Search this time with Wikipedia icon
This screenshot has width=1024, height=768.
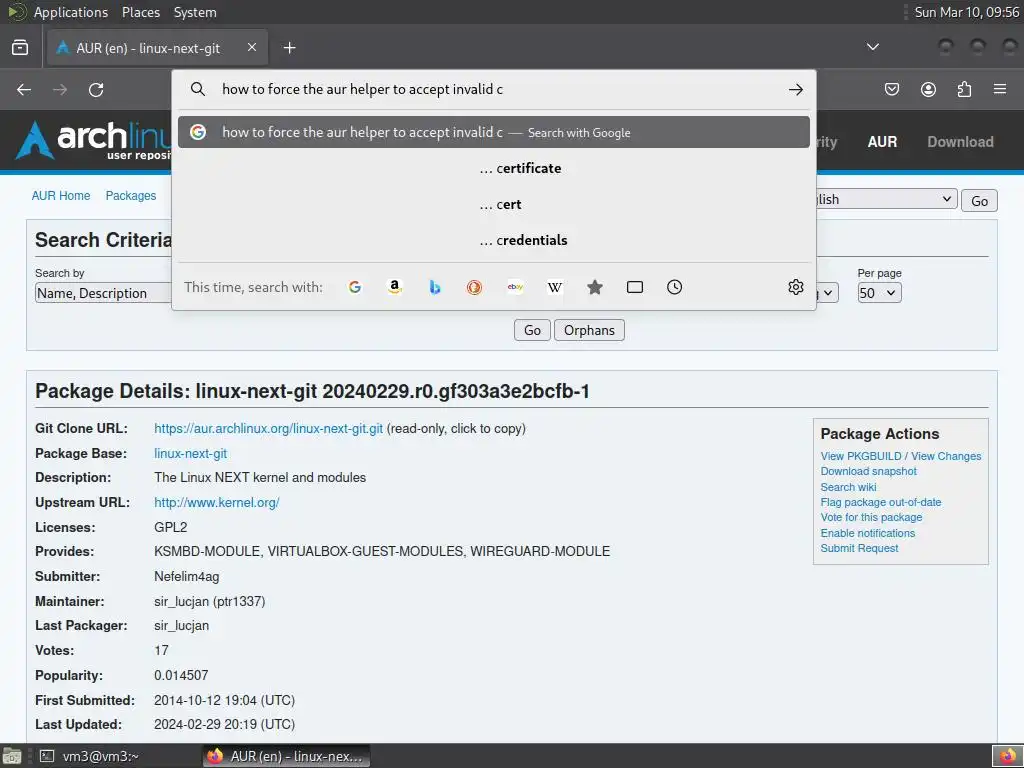pyautogui.click(x=554, y=287)
